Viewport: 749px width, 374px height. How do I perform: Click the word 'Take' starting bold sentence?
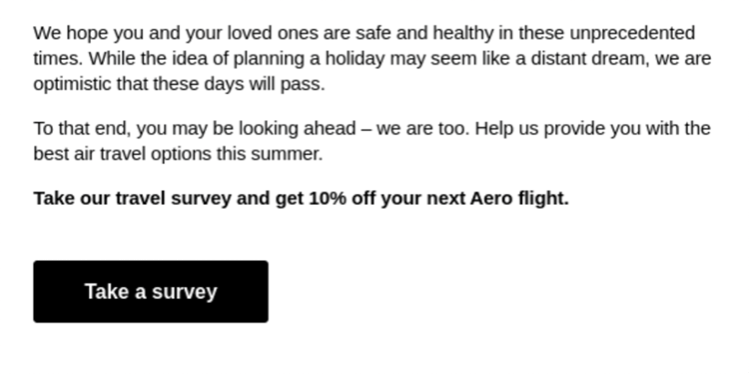coord(54,198)
